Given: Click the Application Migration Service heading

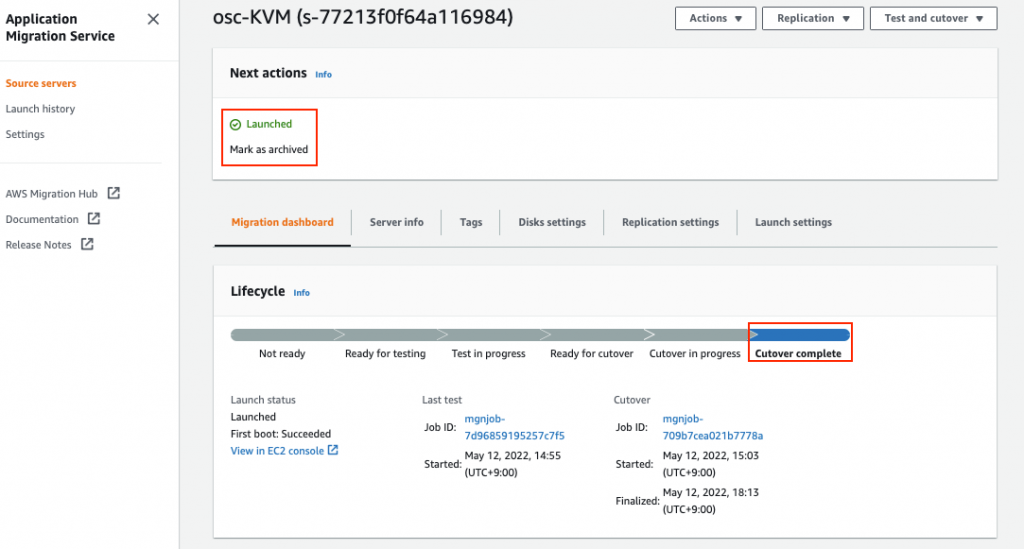Looking at the screenshot, I should [x=60, y=27].
